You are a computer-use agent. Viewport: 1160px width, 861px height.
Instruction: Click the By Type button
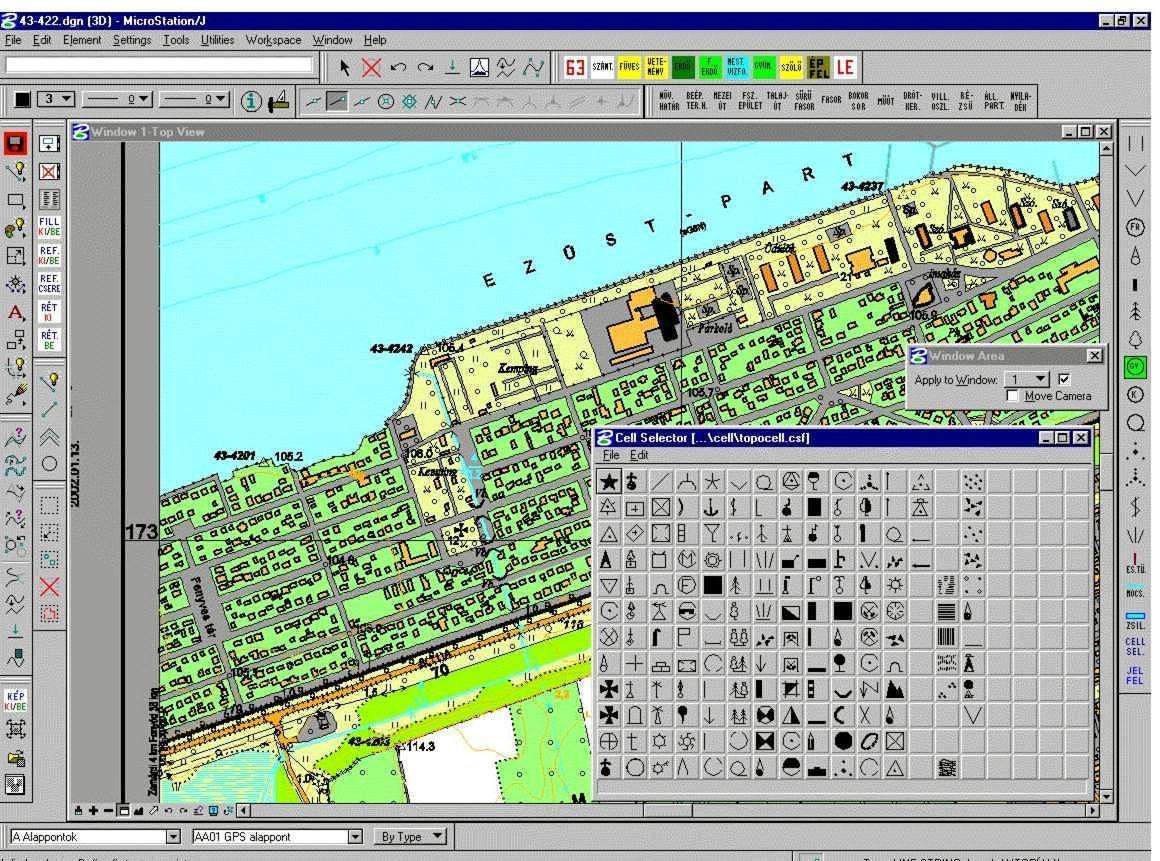tap(410, 837)
